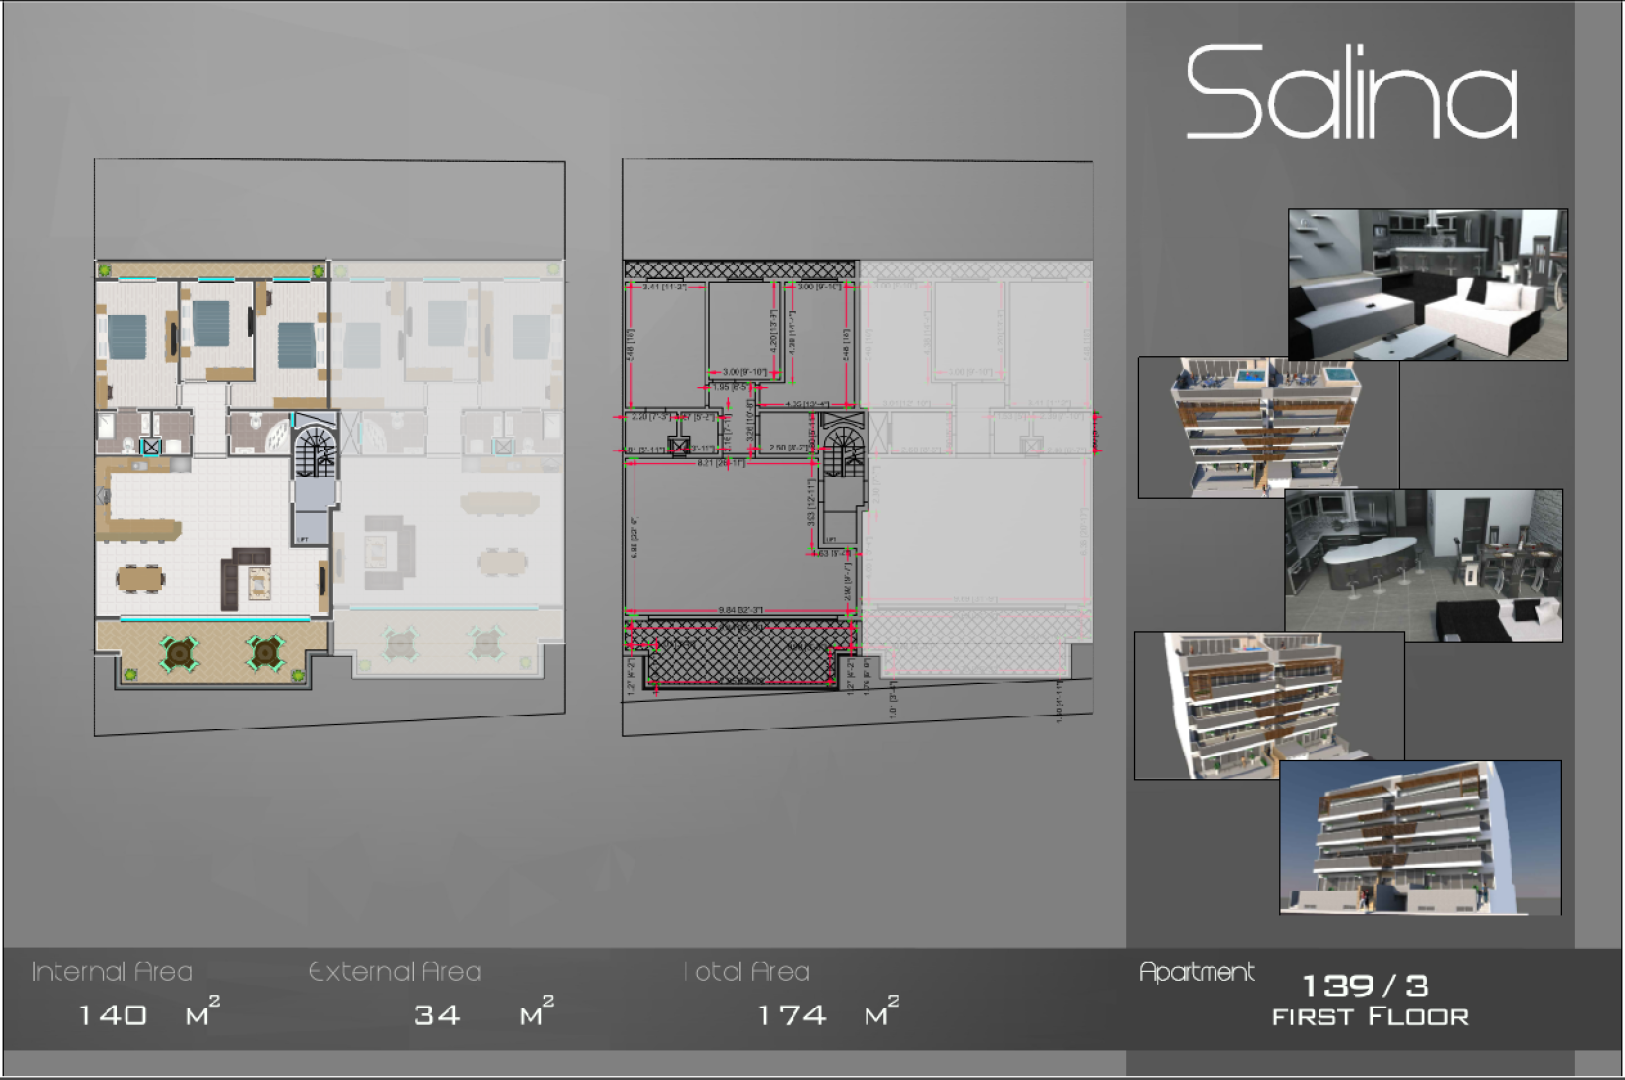Select the FIRST FLOOR label
The width and height of the screenshot is (1625, 1080).
1370,1016
